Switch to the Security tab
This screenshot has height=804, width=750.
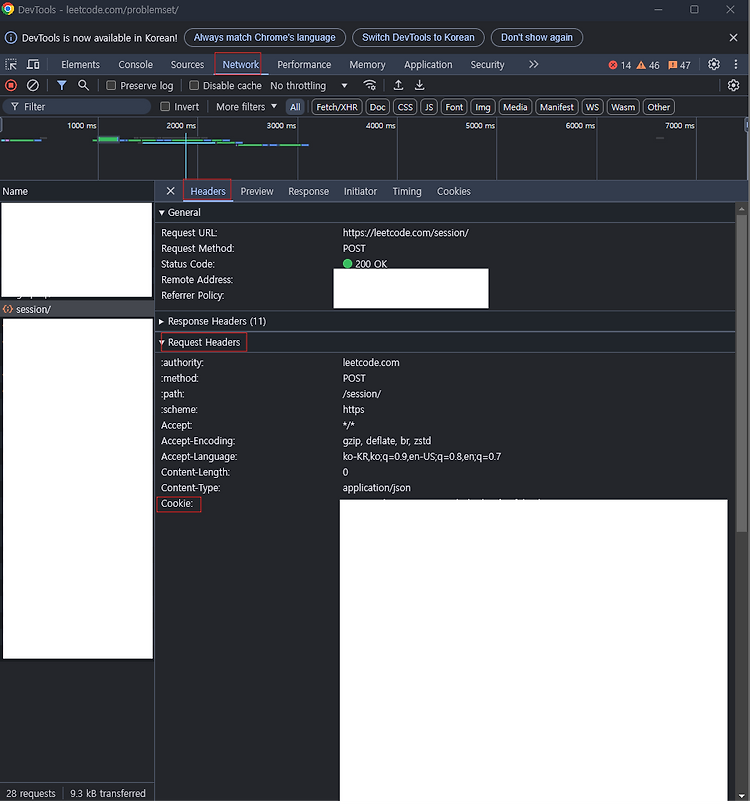click(488, 65)
